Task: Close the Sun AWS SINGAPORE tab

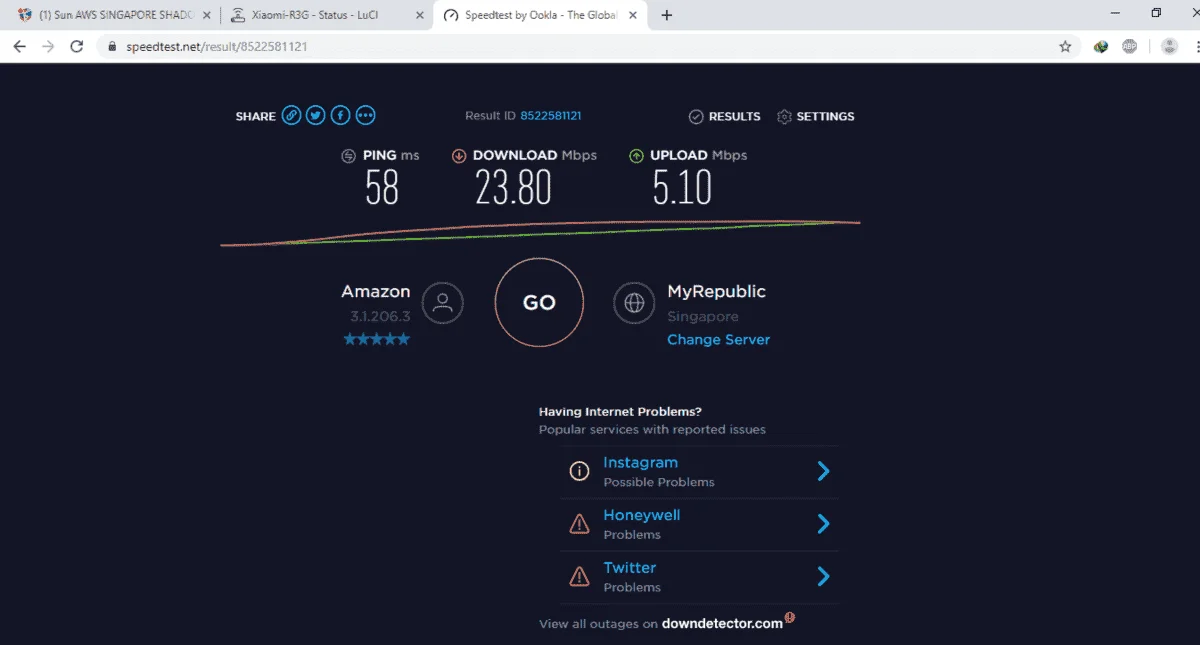Action: pyautogui.click(x=206, y=15)
